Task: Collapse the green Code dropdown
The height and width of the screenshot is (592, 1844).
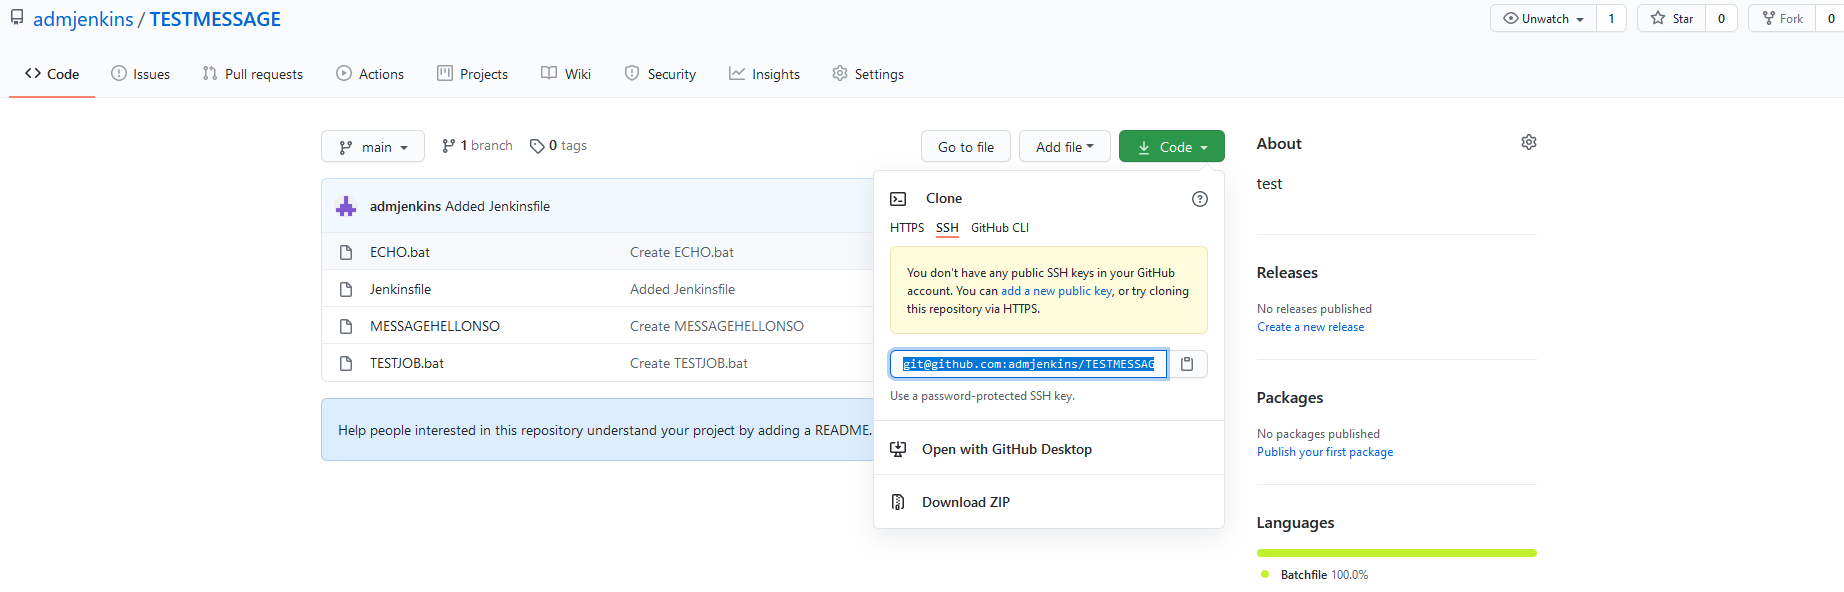Action: [x=1172, y=146]
